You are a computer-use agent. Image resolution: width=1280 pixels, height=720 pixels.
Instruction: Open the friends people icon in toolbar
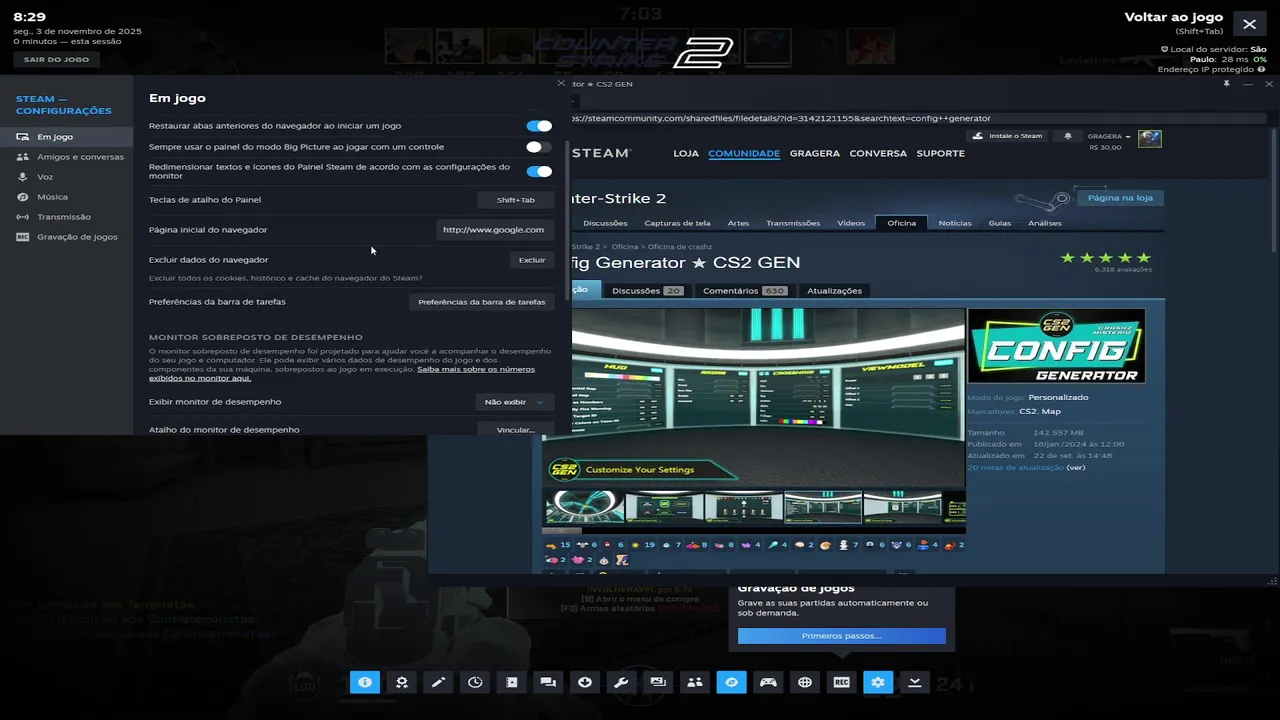[x=695, y=682]
